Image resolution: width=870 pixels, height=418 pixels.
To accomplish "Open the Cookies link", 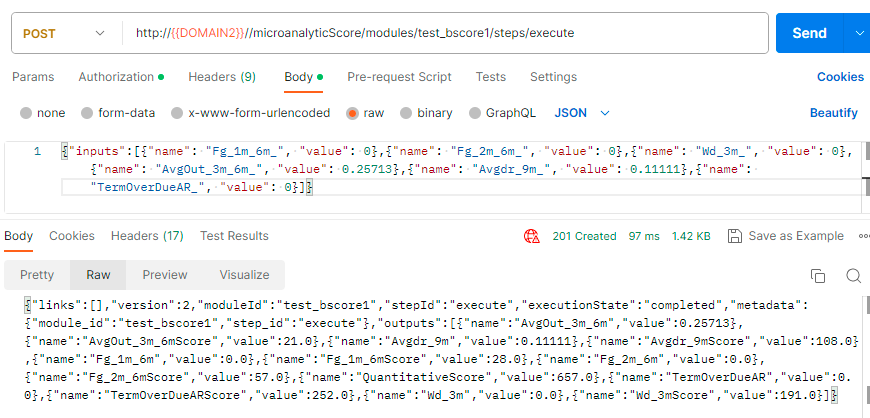I will point(840,77).
